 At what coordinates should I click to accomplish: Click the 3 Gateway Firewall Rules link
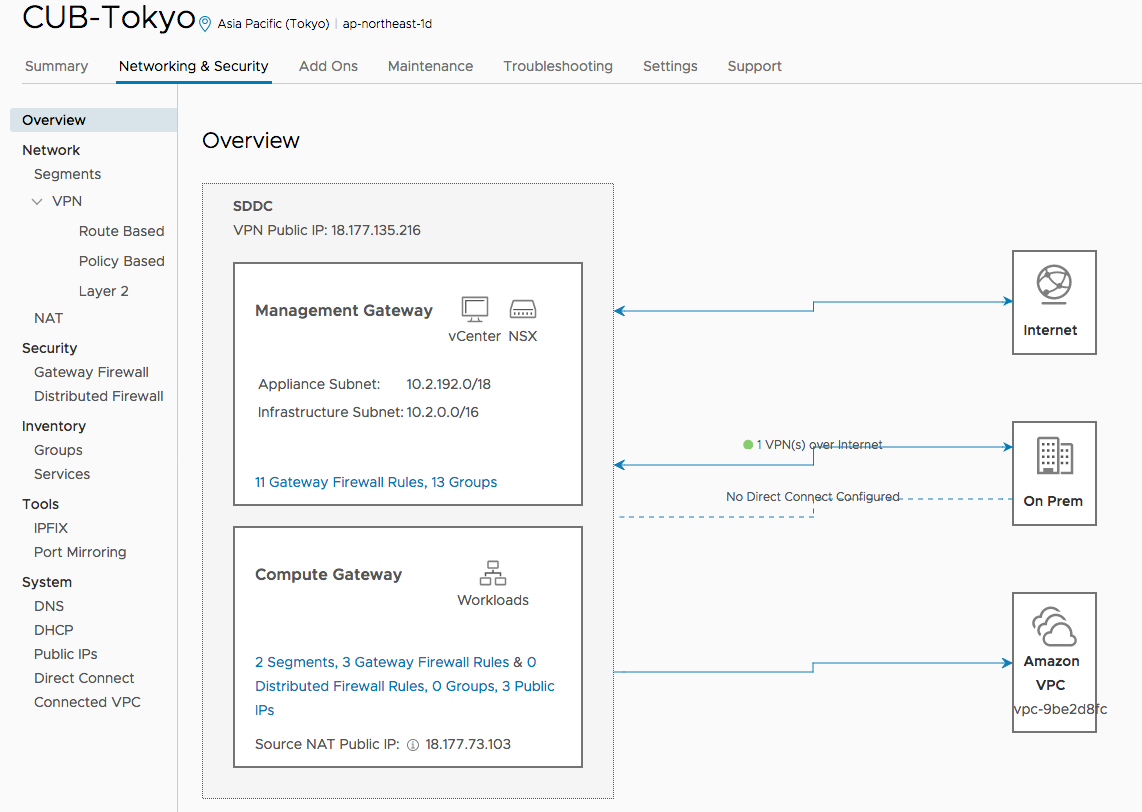[x=425, y=662]
